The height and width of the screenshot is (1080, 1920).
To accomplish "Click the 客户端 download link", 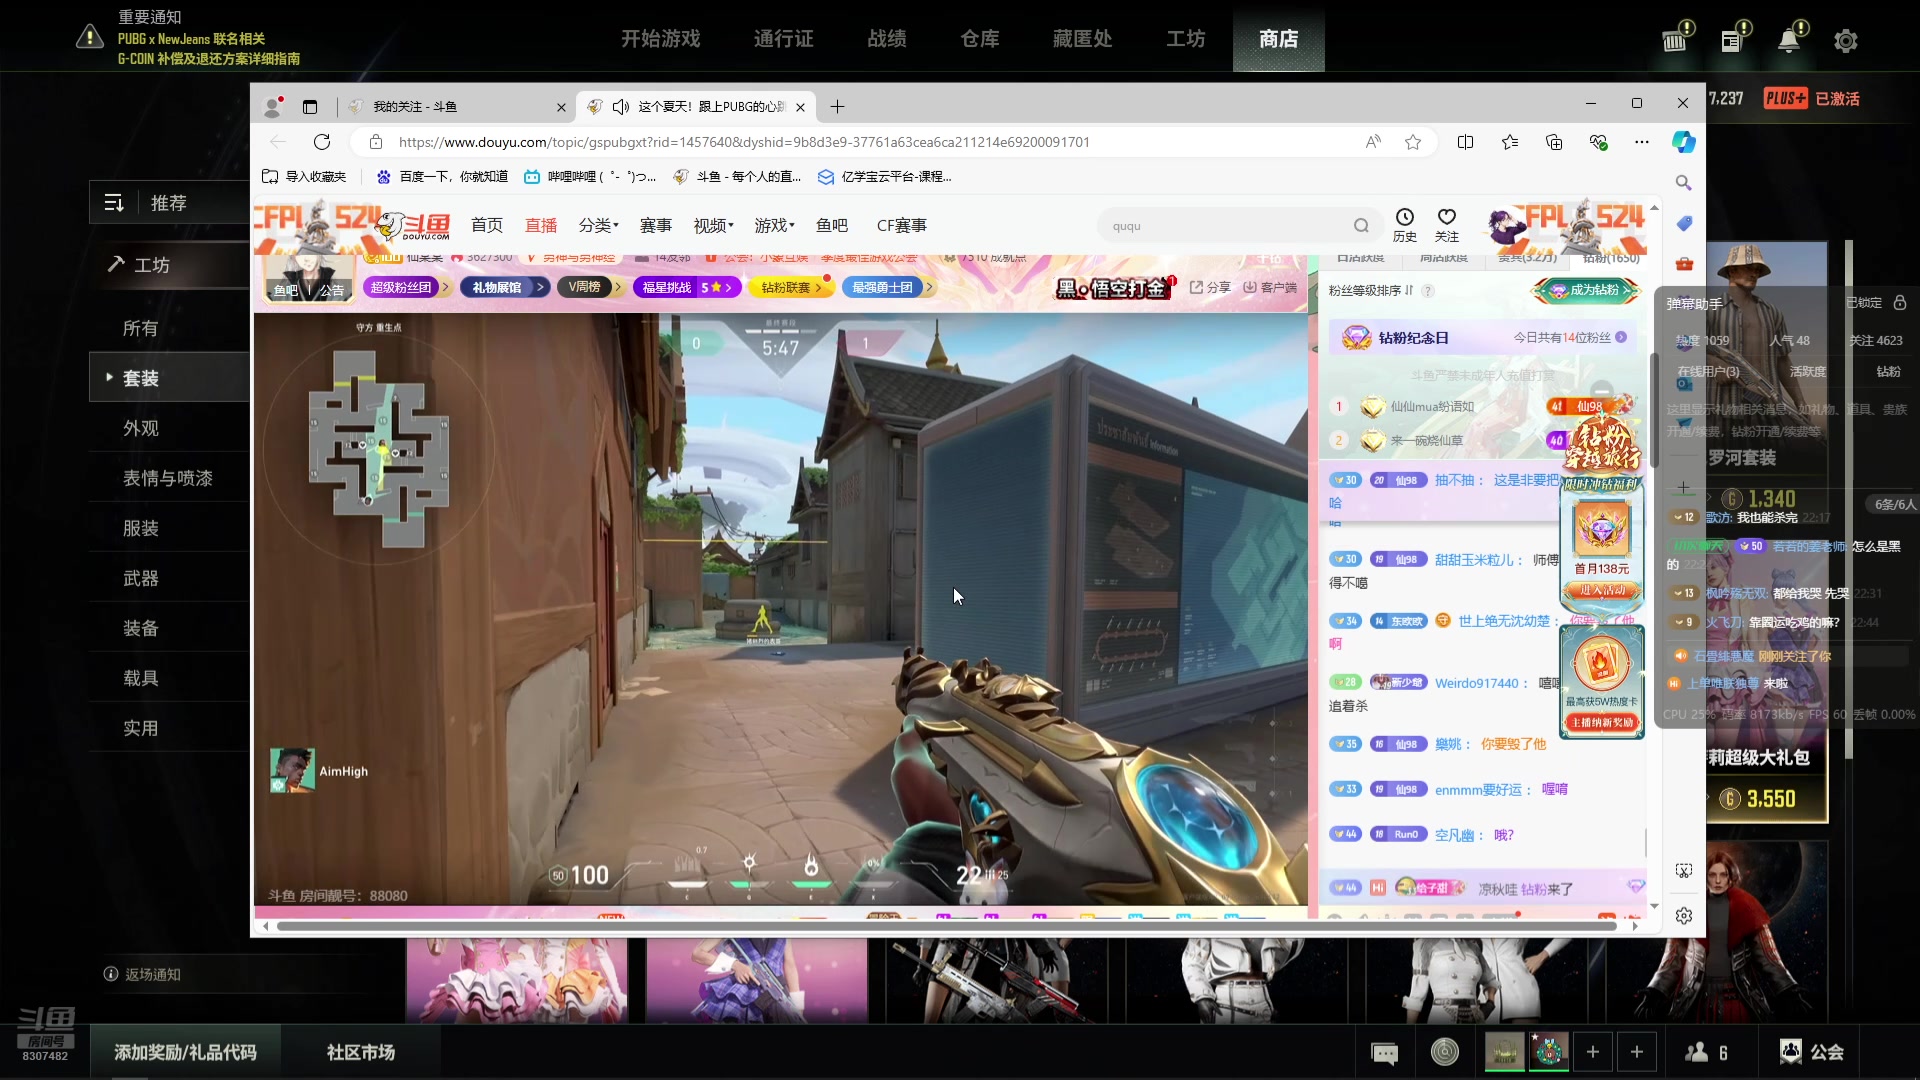I will click(1270, 288).
